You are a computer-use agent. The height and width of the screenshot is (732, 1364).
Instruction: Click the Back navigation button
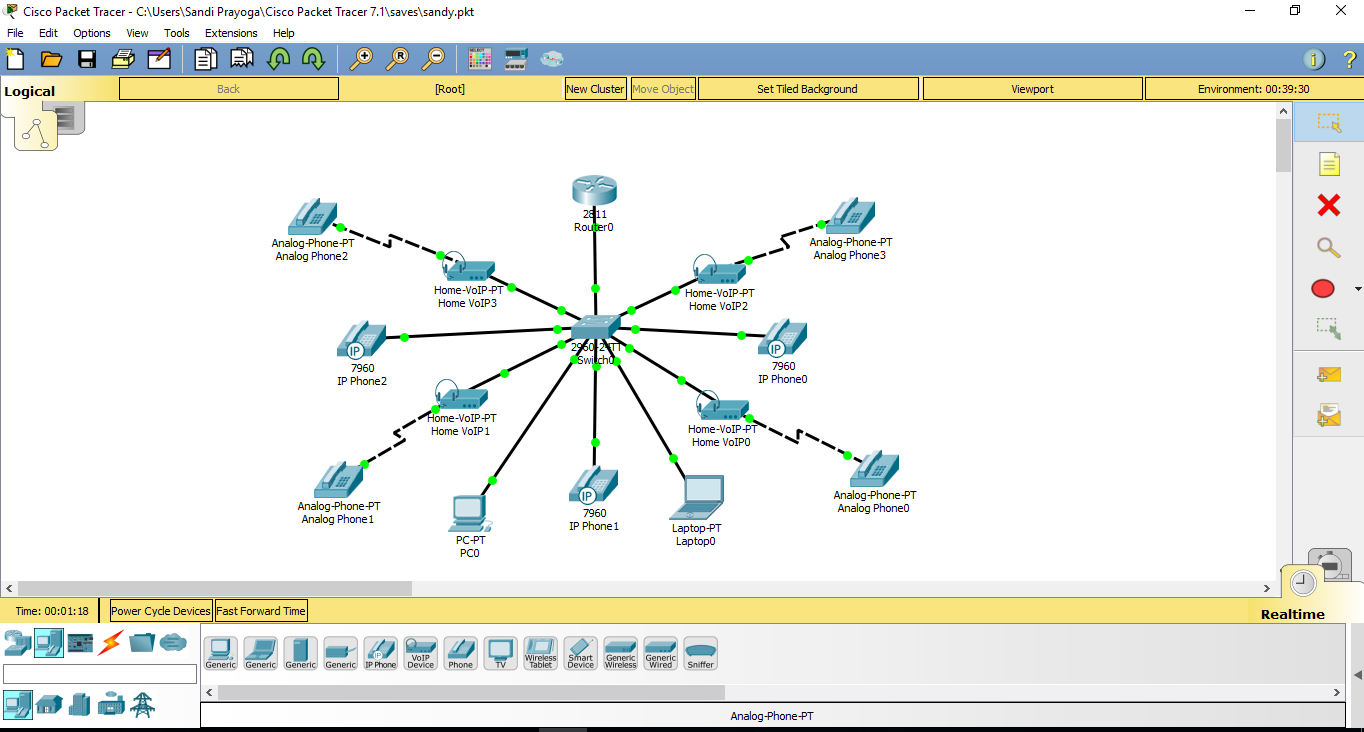click(x=229, y=89)
